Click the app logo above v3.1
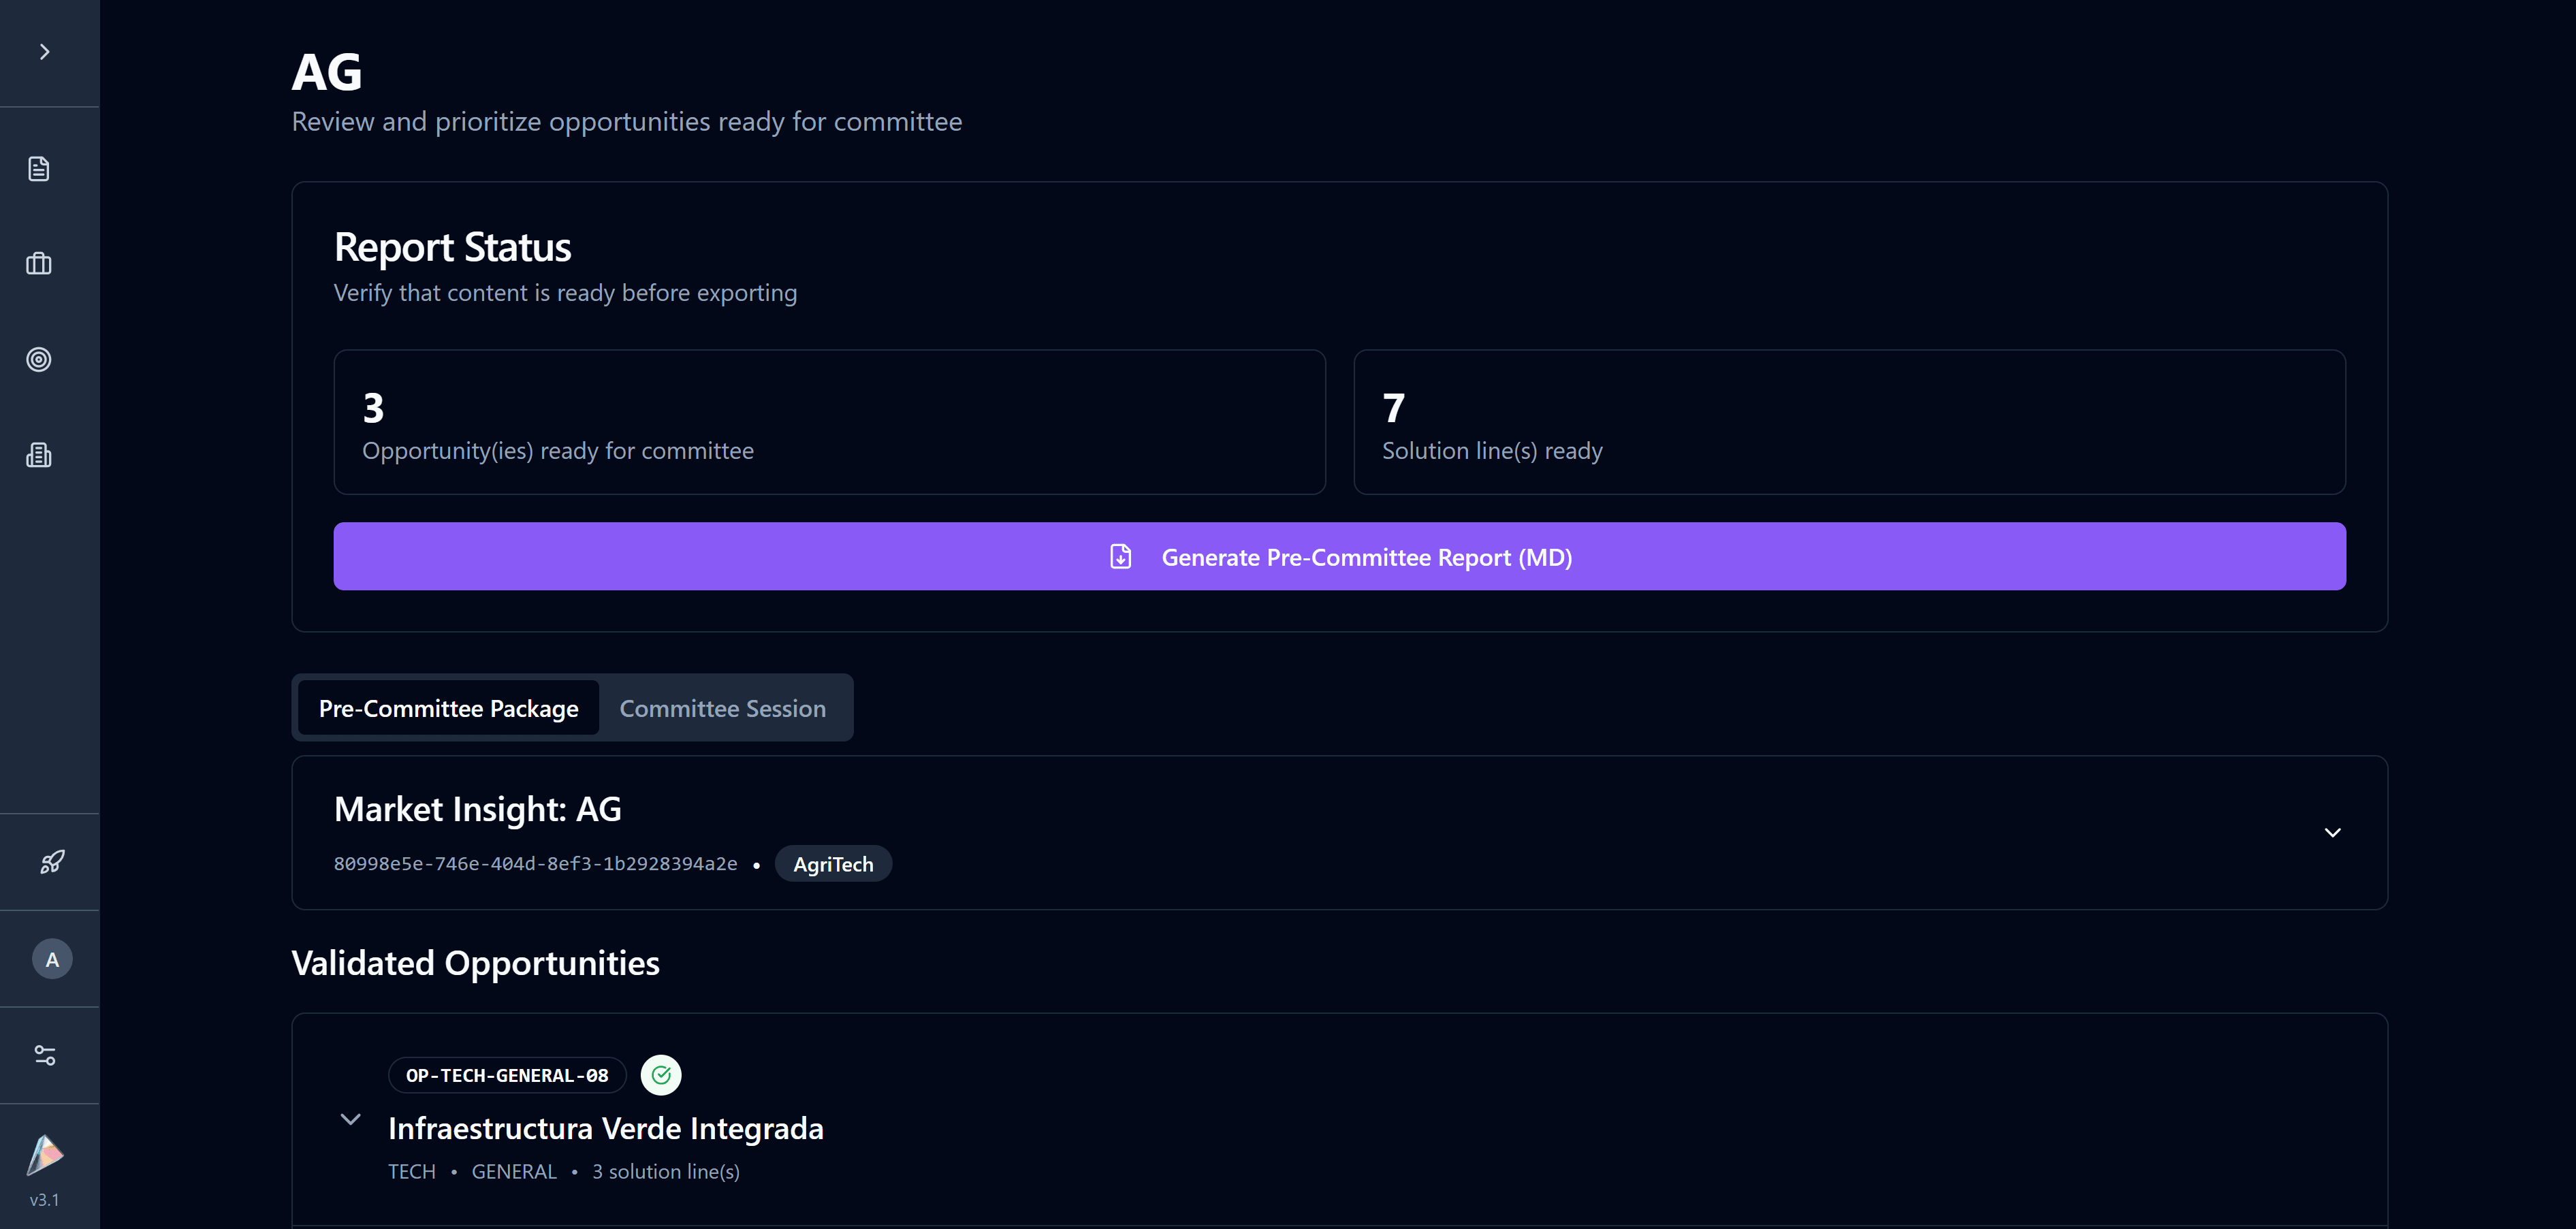The image size is (2576, 1229). tap(45, 1155)
